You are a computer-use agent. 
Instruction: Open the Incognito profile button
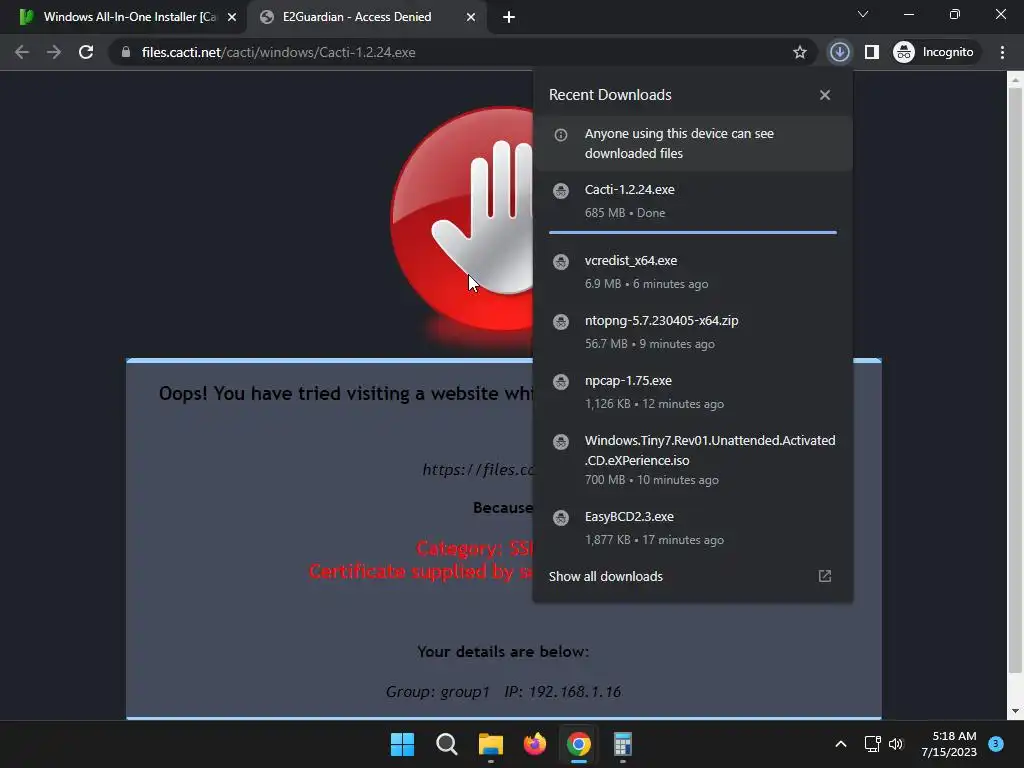pos(934,52)
